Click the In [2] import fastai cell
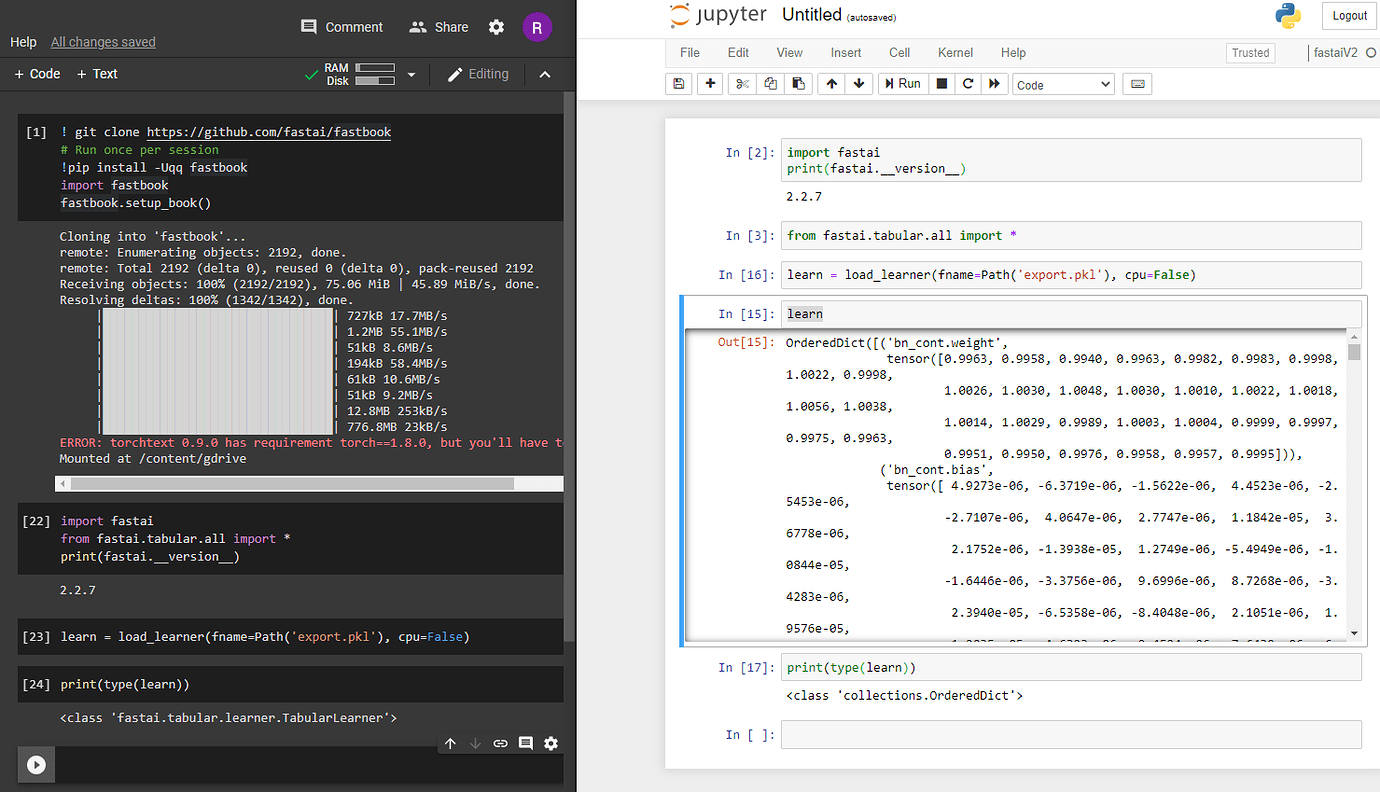The height and width of the screenshot is (792, 1380). coord(1071,160)
